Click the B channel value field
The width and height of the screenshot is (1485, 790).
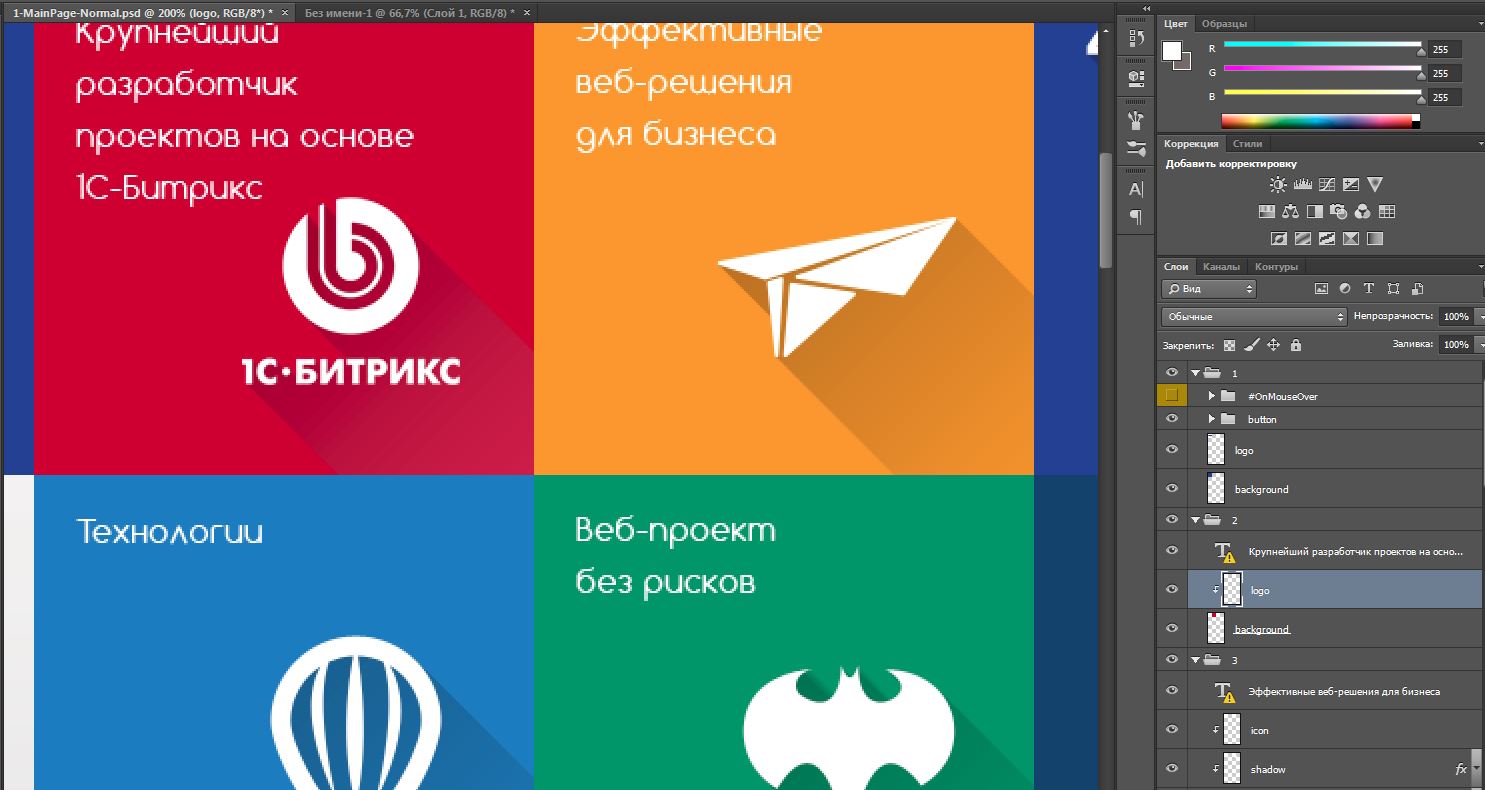[1445, 97]
